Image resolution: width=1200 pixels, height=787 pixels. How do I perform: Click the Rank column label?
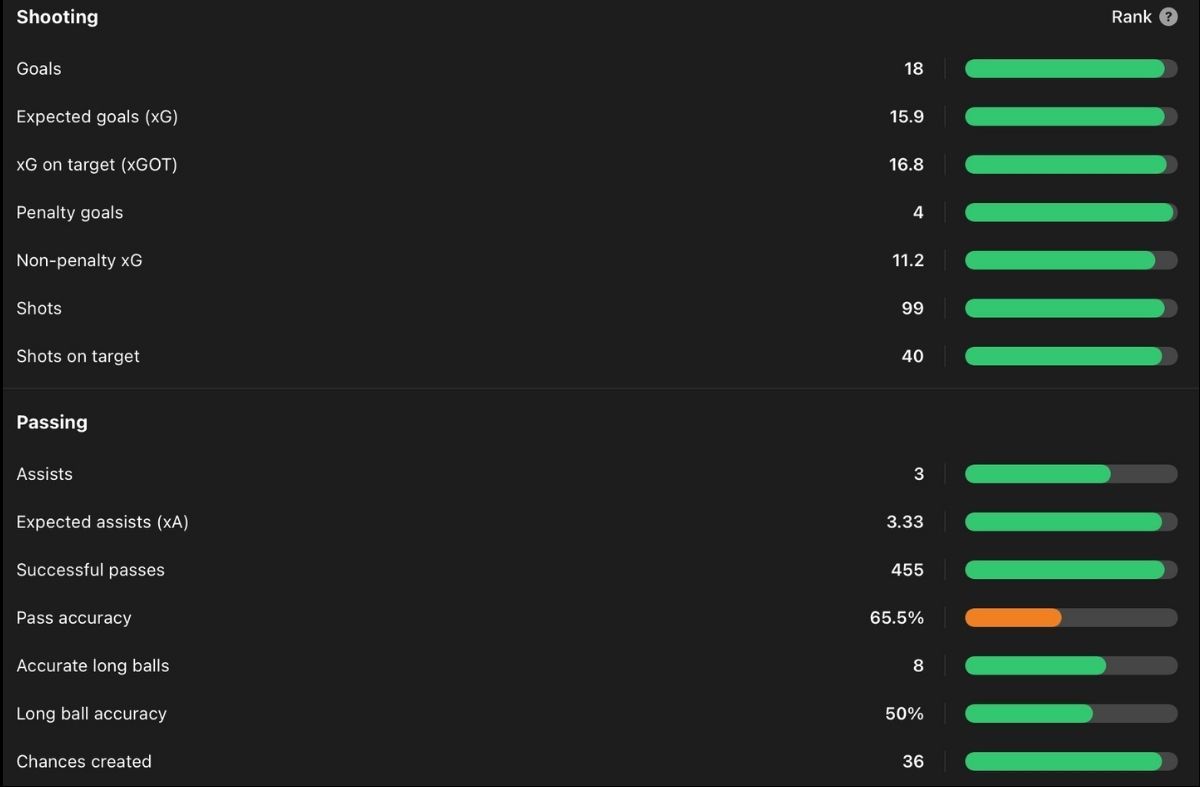click(1131, 17)
